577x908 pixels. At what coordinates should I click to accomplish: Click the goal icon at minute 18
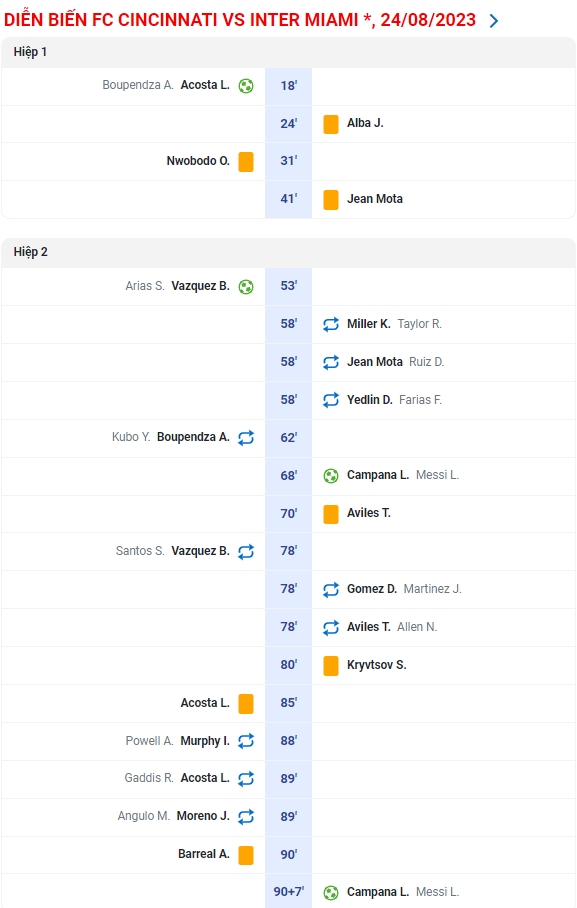point(246,86)
